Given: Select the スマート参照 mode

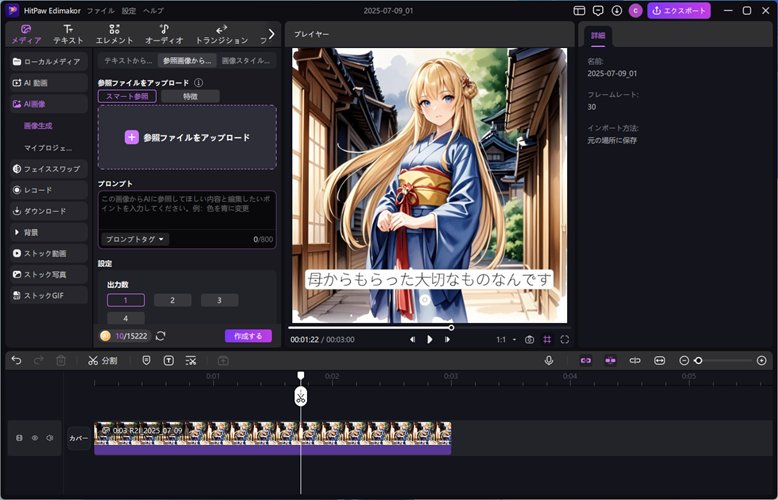Looking at the screenshot, I should (x=127, y=96).
